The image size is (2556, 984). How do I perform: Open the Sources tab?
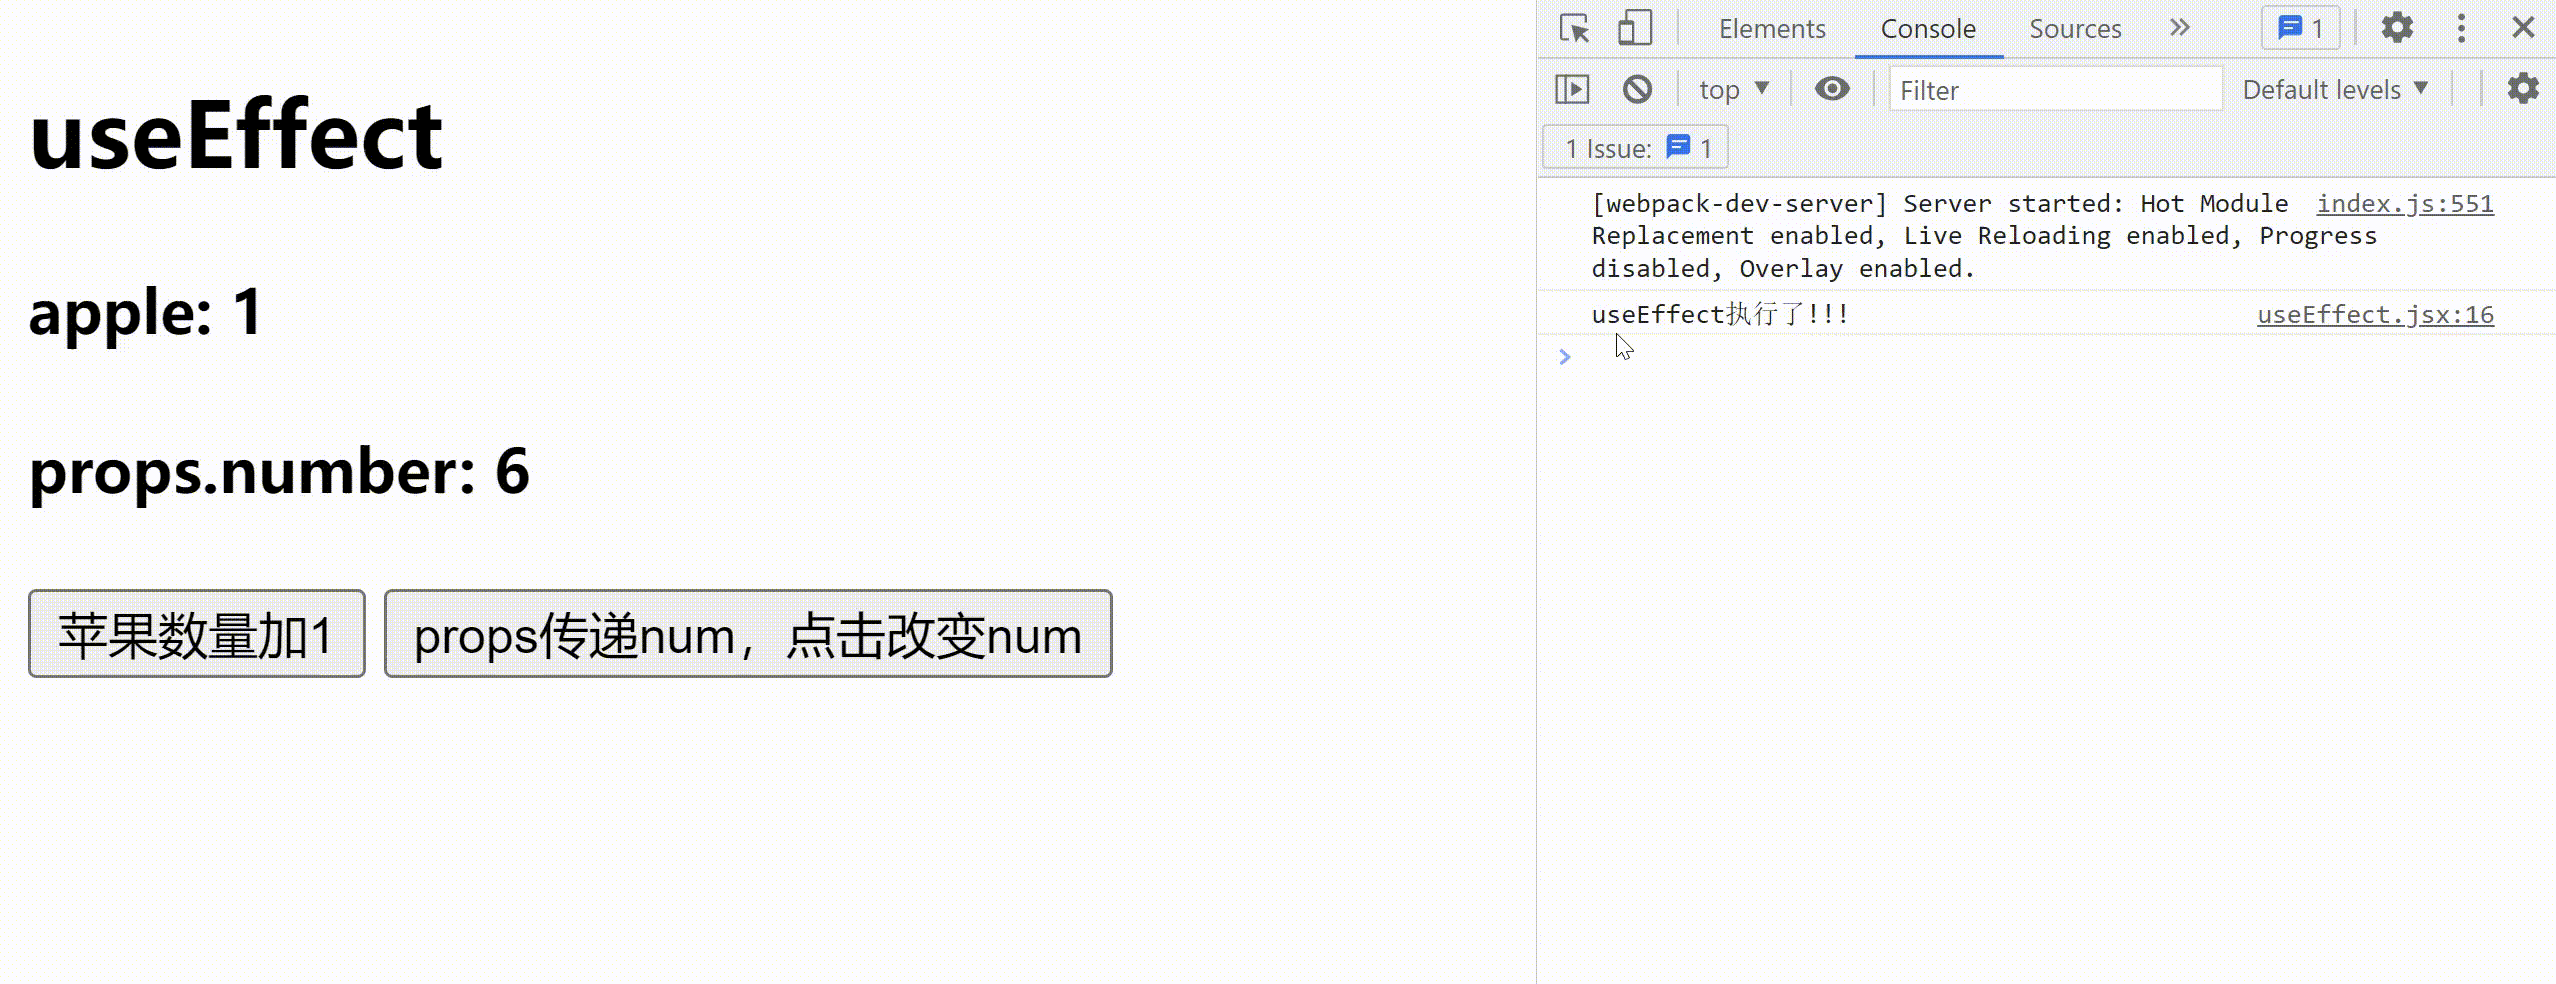2075,29
